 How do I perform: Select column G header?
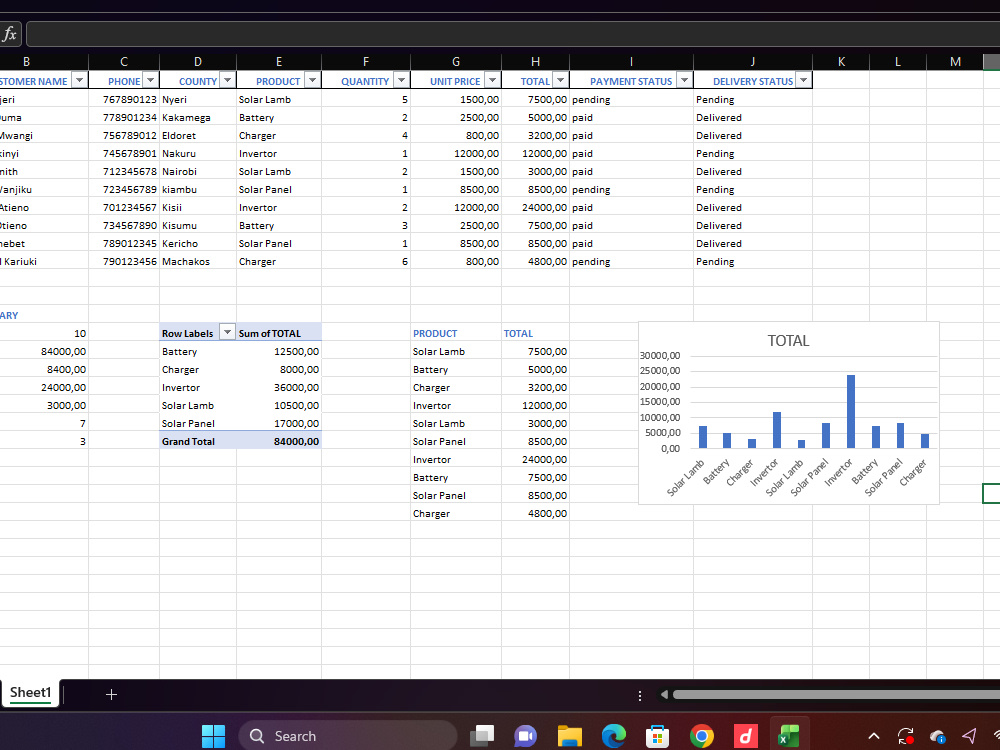coord(456,62)
